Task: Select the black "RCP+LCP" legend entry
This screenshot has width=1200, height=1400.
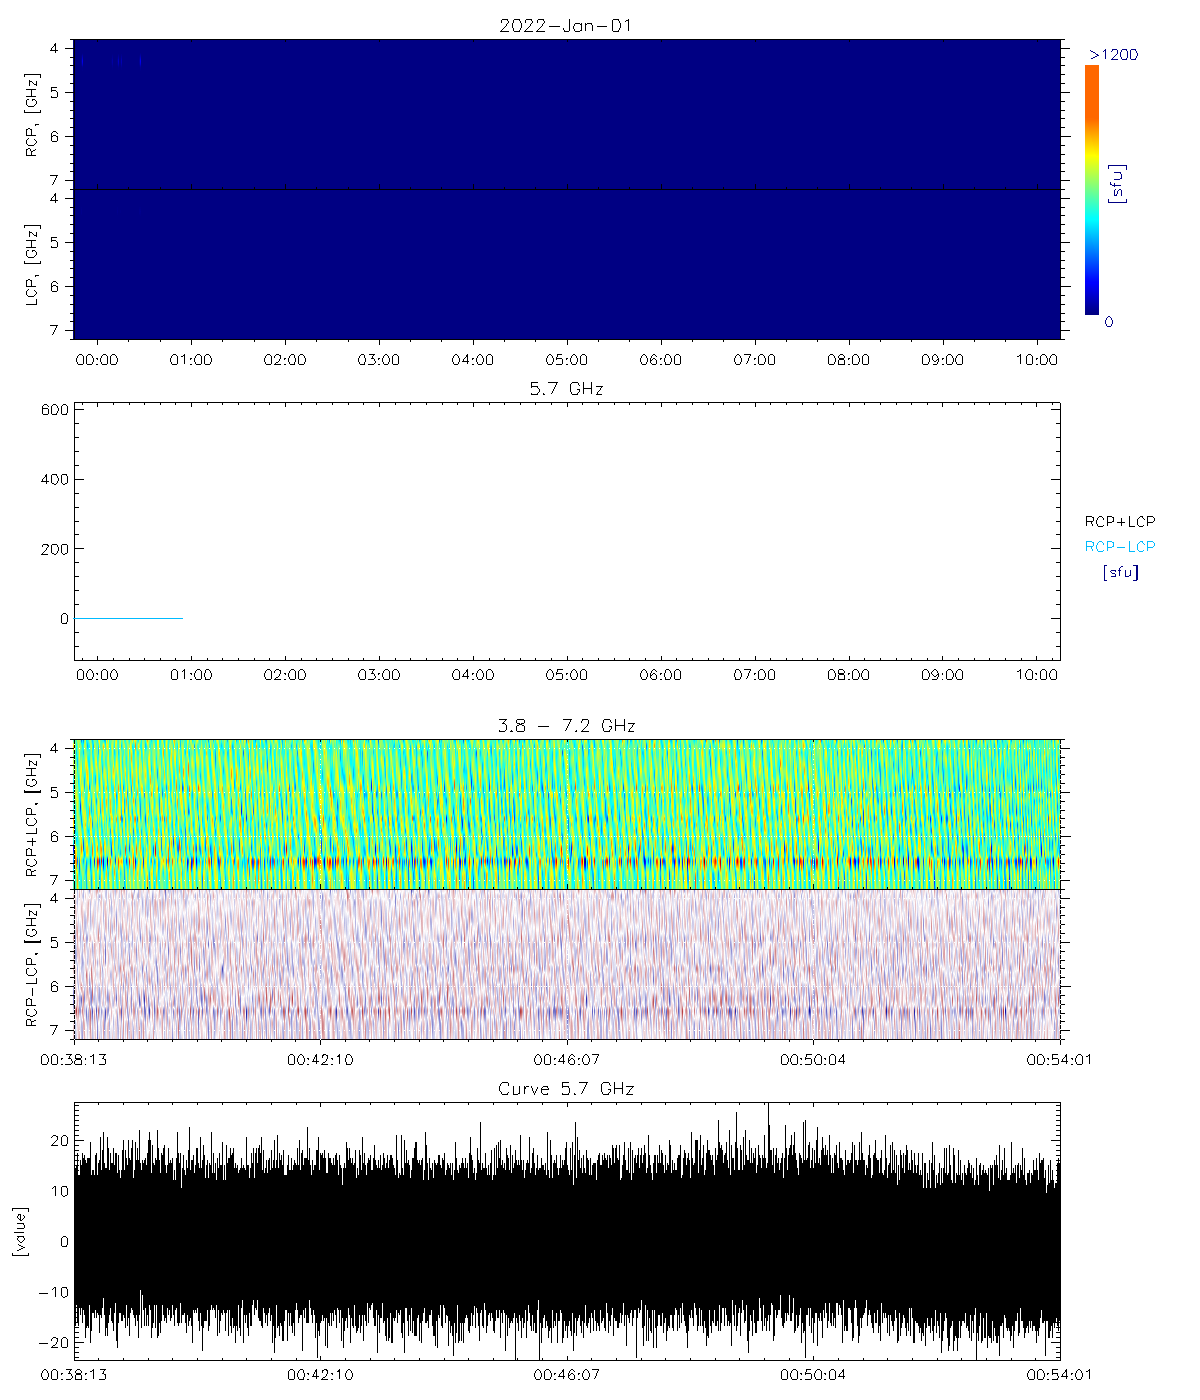Action: click(1119, 522)
